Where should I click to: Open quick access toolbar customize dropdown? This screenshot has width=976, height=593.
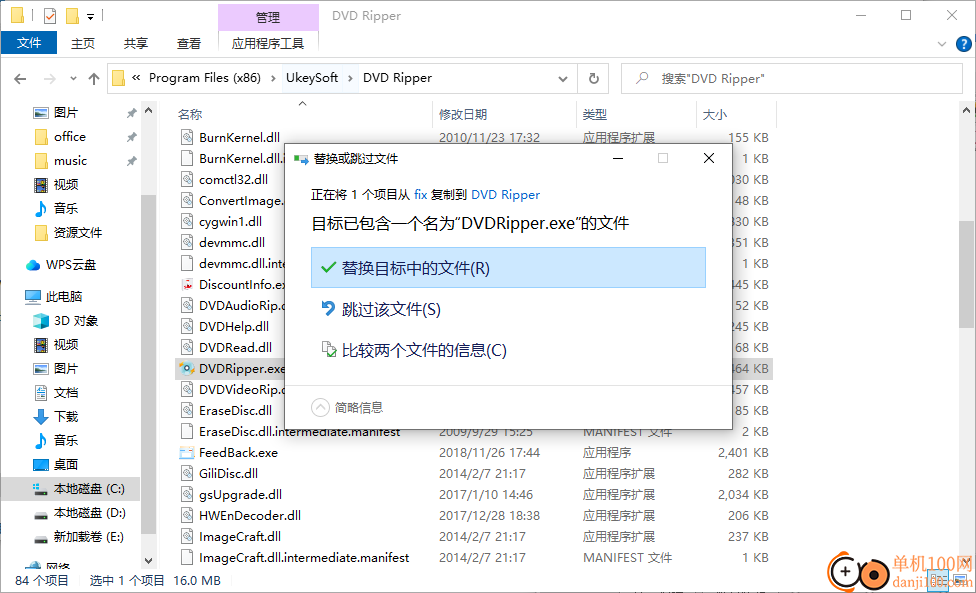click(x=91, y=17)
